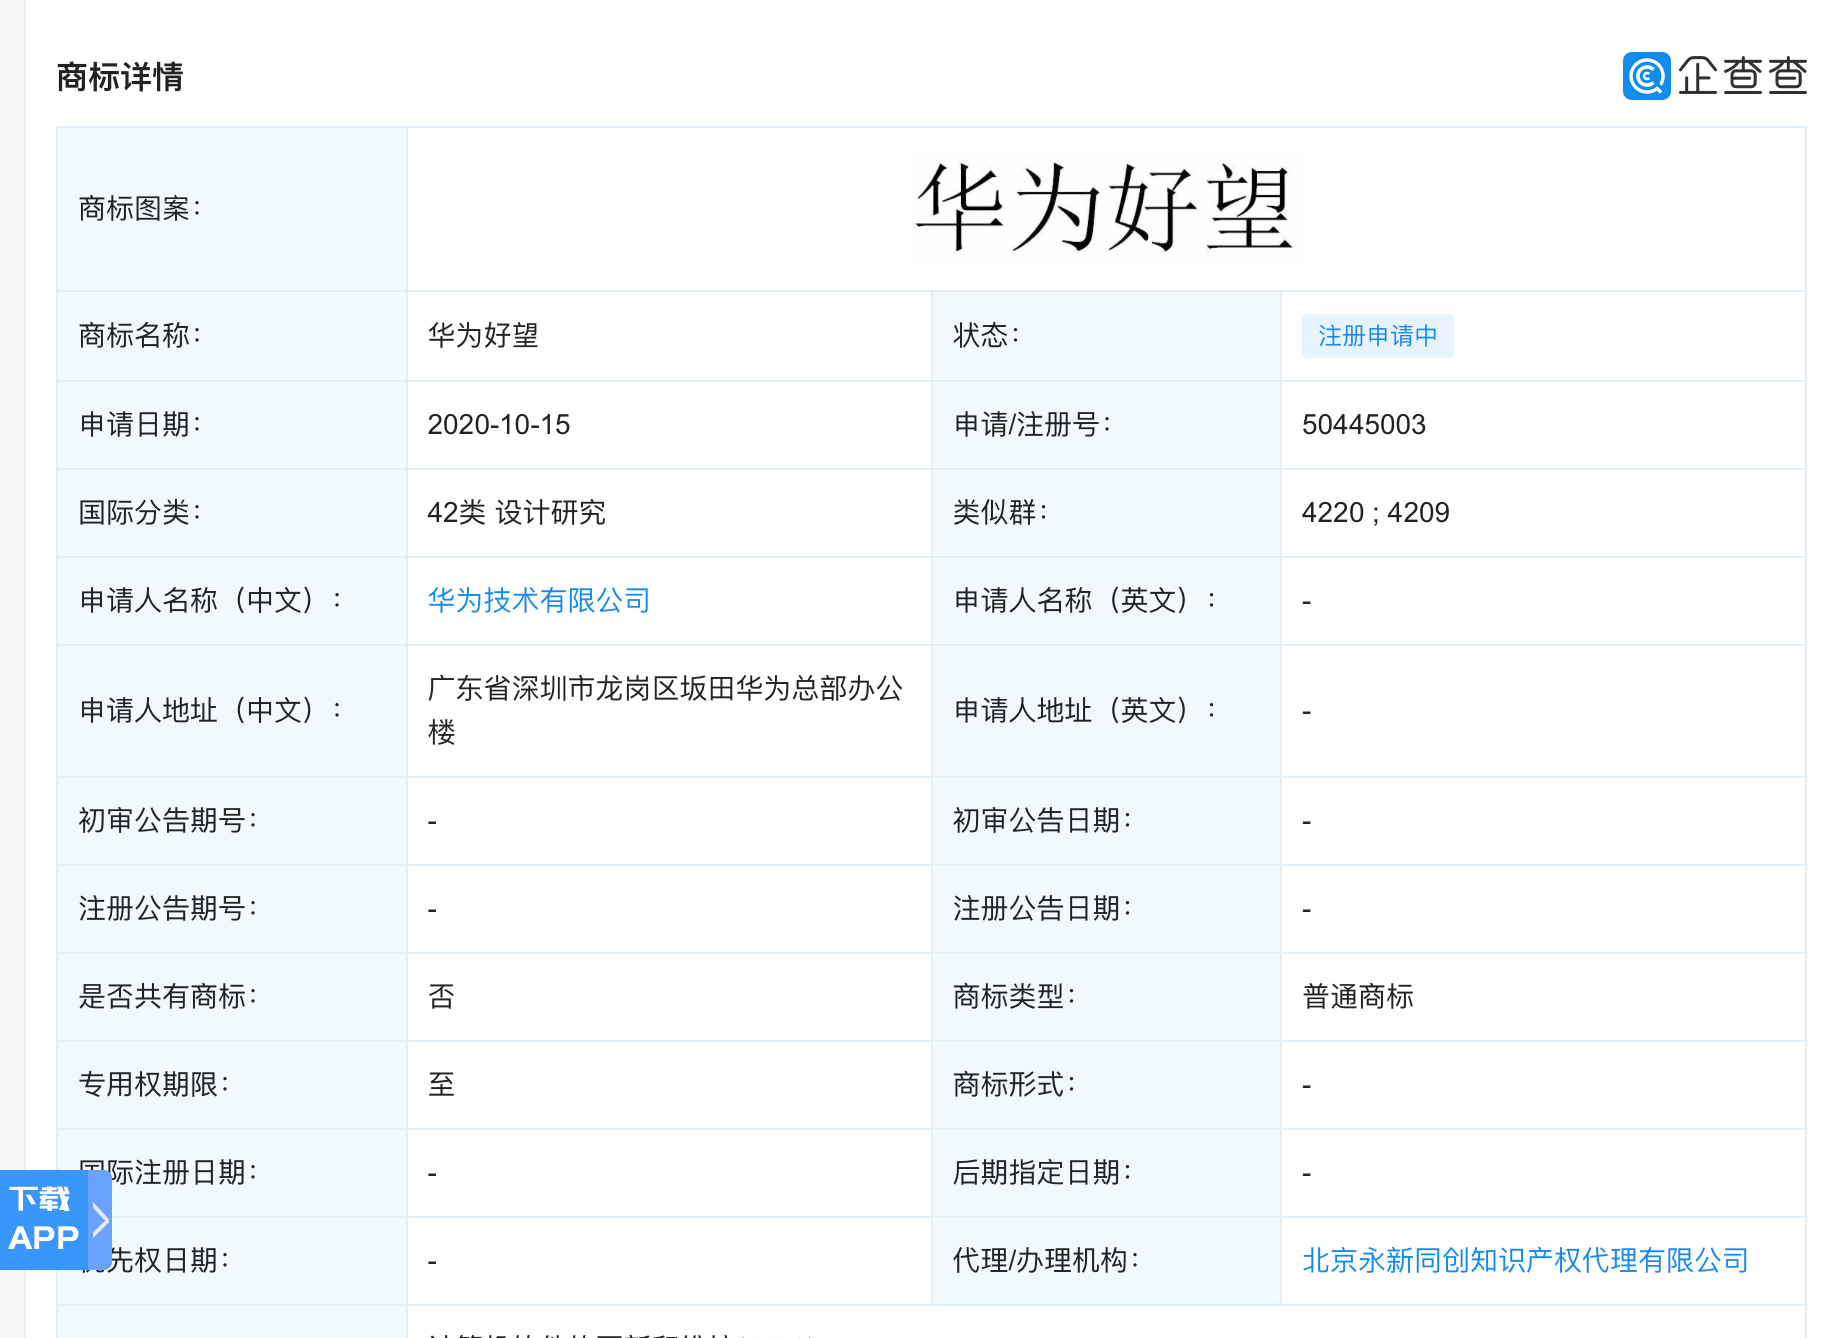The image size is (1834, 1338).
Task: Click the 商标类型 label
Action: click(1014, 997)
